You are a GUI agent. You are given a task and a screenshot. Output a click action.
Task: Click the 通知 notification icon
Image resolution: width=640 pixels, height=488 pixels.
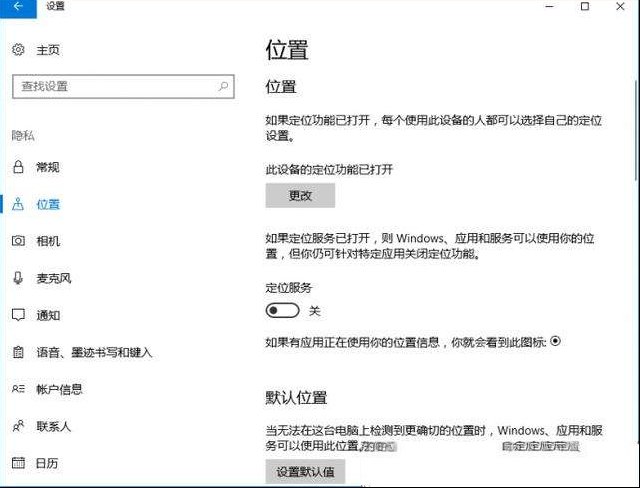point(18,315)
